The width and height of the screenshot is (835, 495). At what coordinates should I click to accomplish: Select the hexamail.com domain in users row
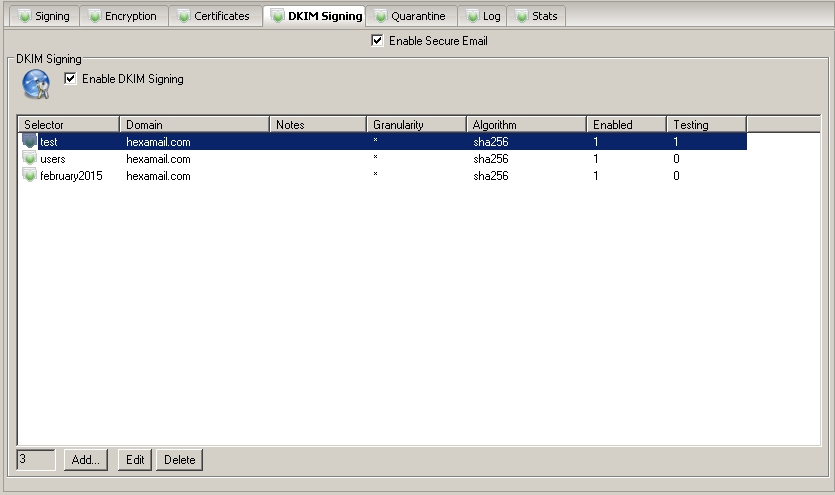[158, 159]
